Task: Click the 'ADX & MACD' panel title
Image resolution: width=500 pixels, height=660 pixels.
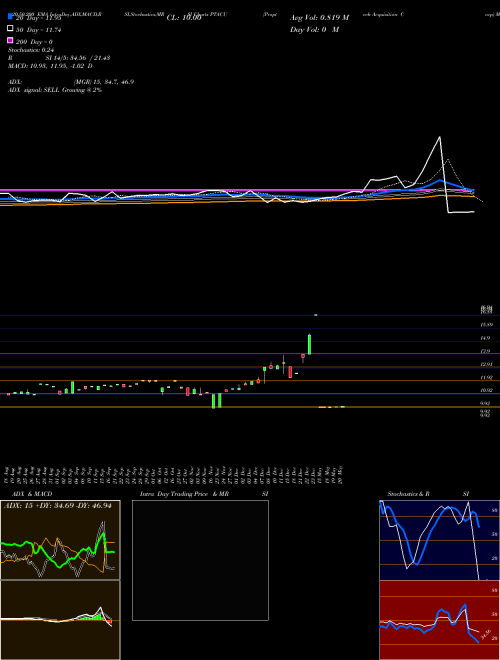Action: click(x=32, y=494)
